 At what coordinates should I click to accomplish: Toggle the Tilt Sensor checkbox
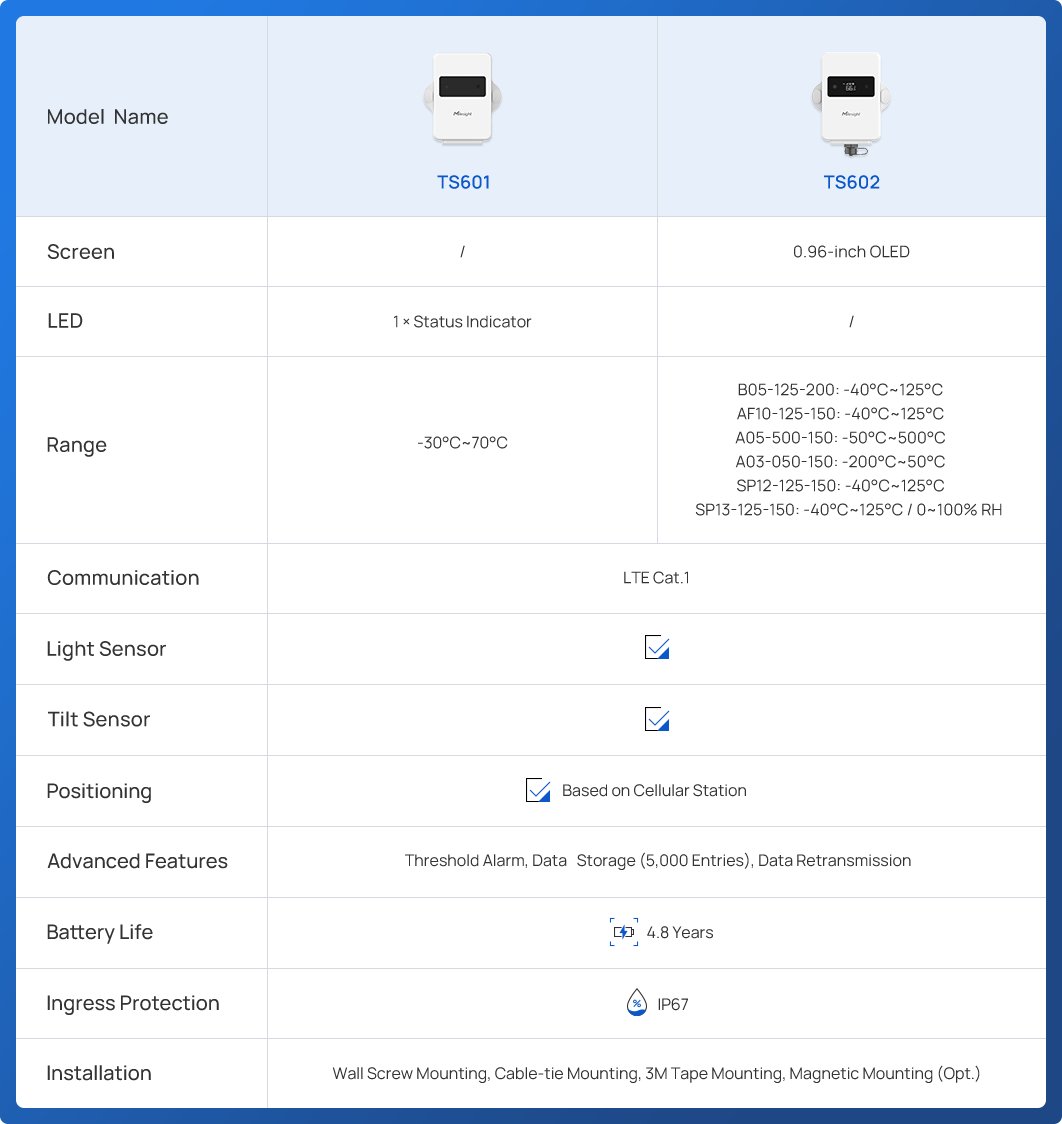[656, 719]
